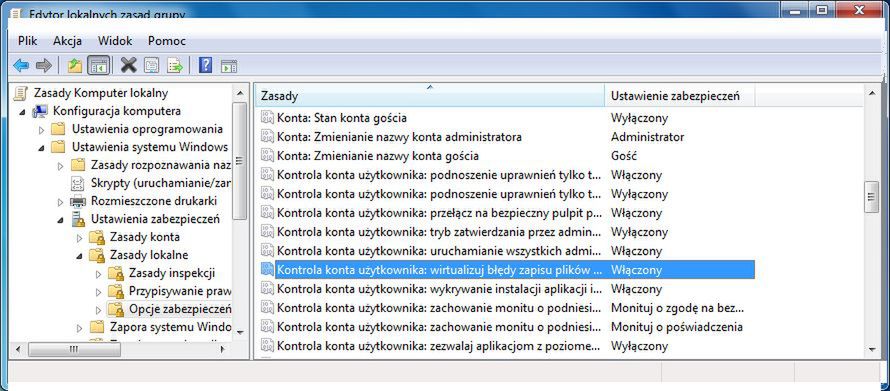Viewport: 890px width, 391px height.
Task: Click the policy list vertical scrollbar thumb
Action: click(871, 197)
